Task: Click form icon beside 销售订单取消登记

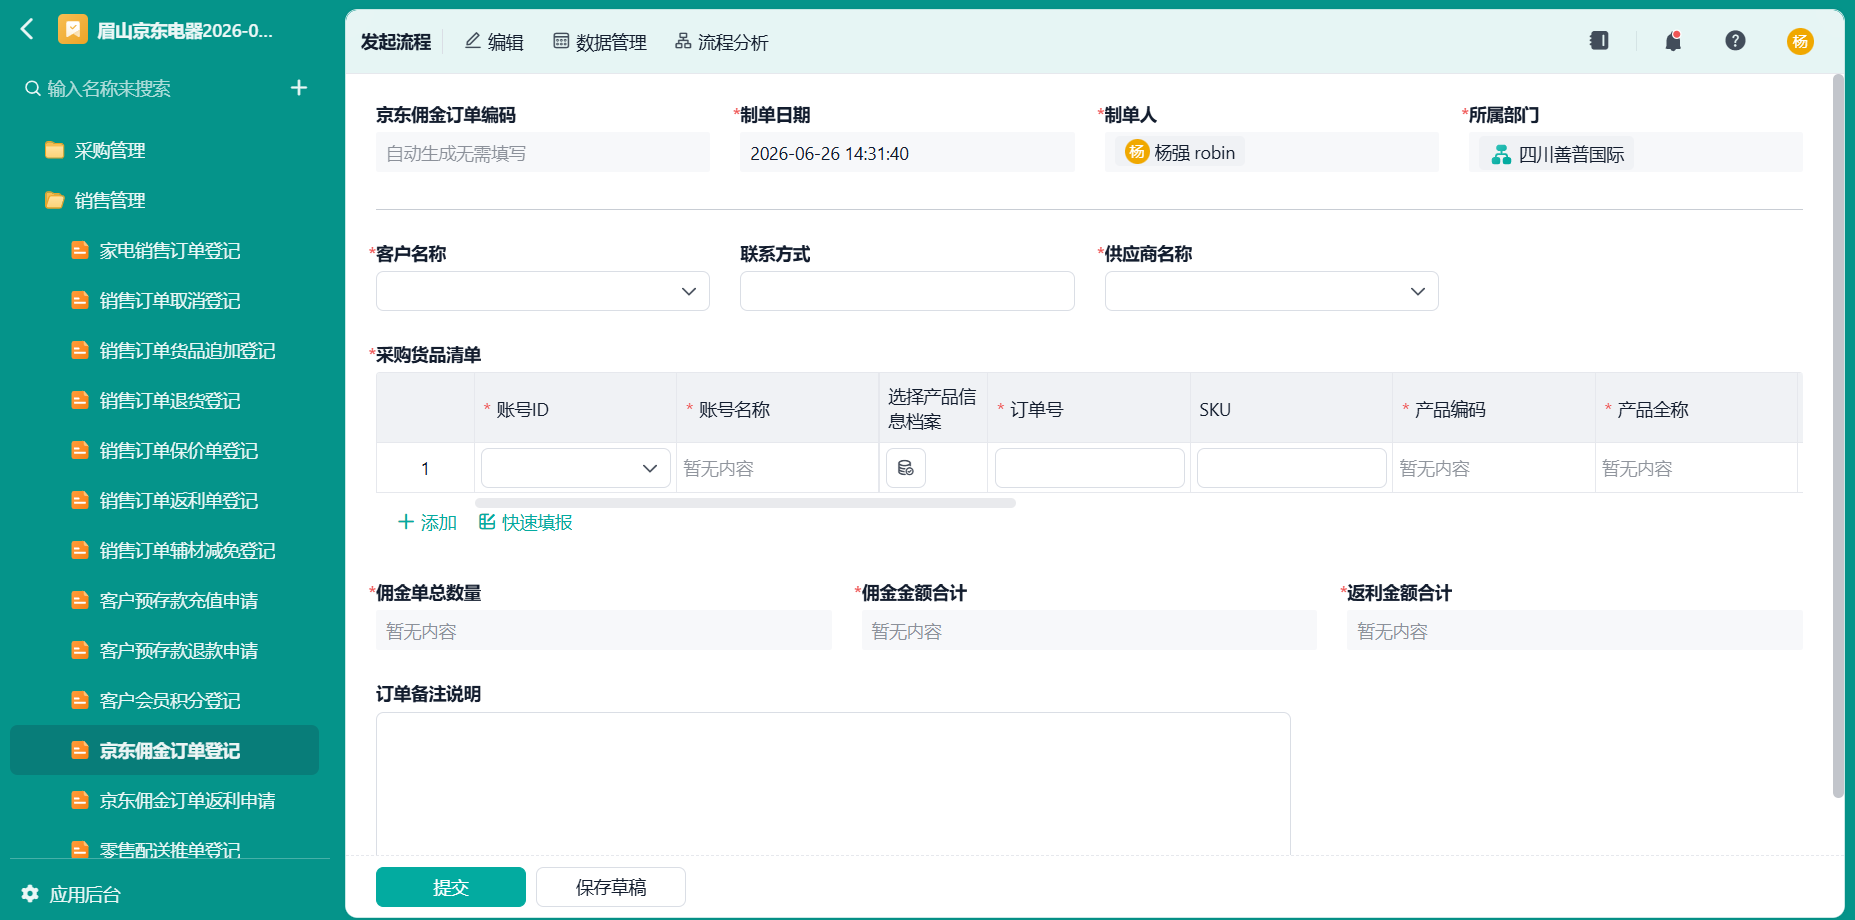Action: [80, 300]
